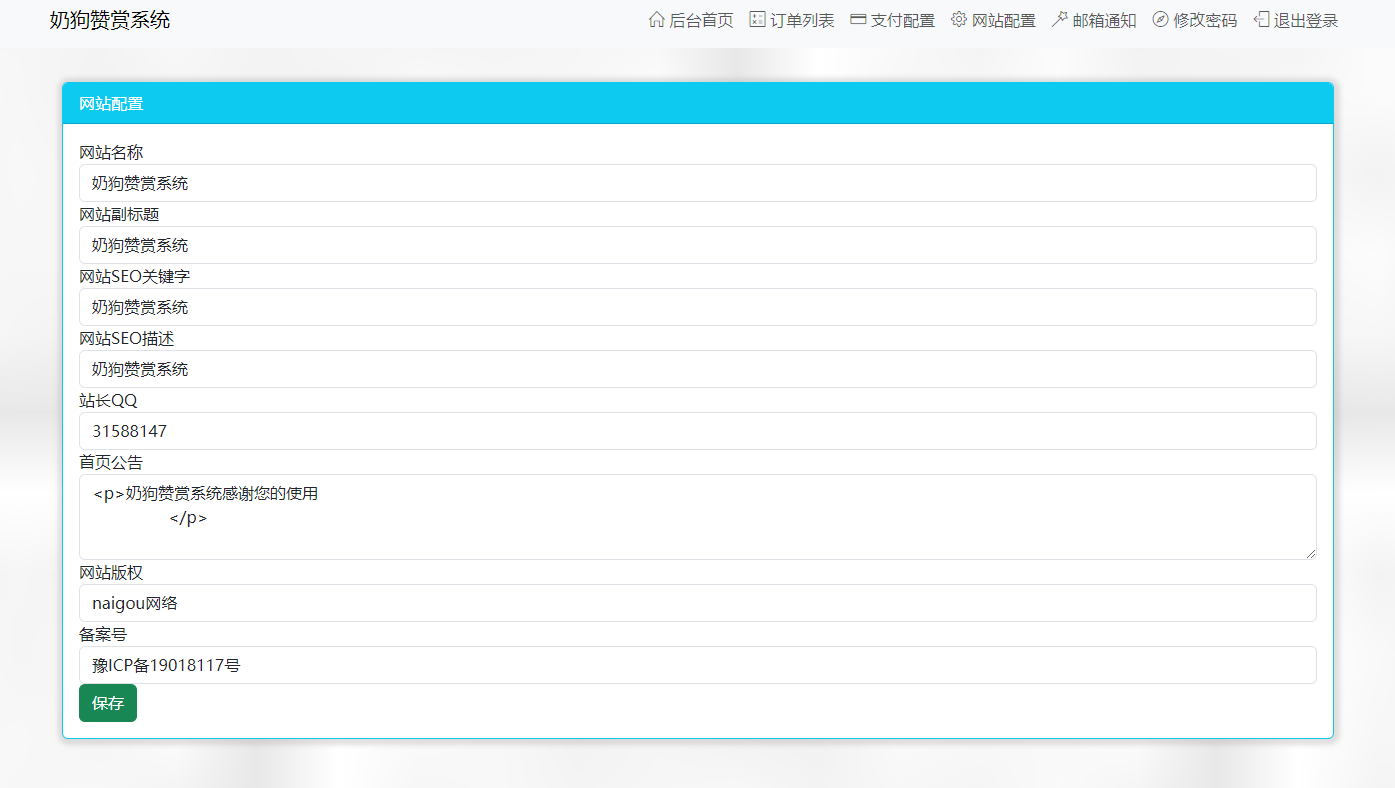Open 后台首页 from the top navigation
Screen dimensions: 1395x788
point(700,19)
